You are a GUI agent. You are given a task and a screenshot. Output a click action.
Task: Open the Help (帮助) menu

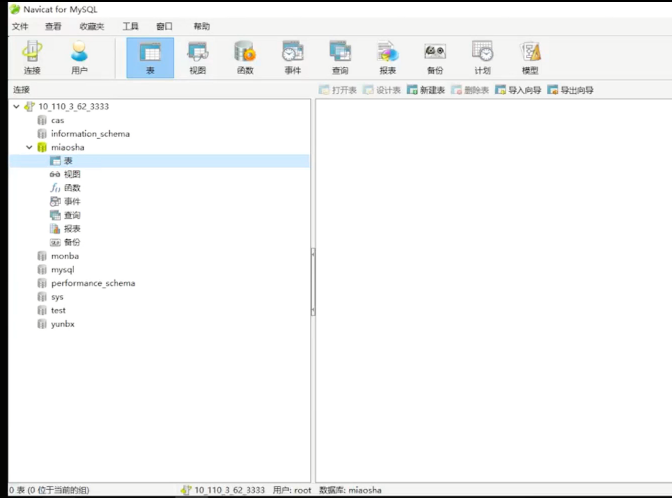pos(201,27)
